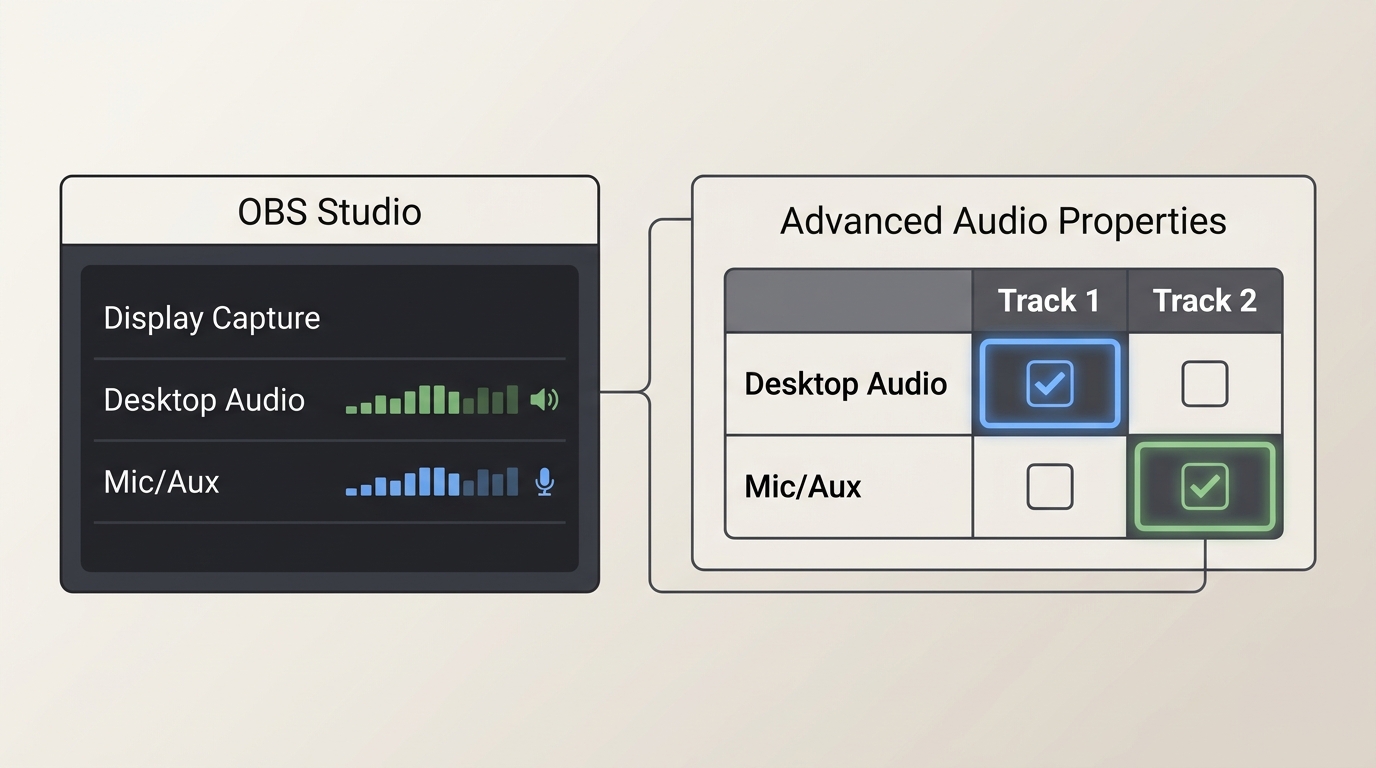
Task: Mute Mic/Aux via microphone icon
Action: [x=544, y=482]
